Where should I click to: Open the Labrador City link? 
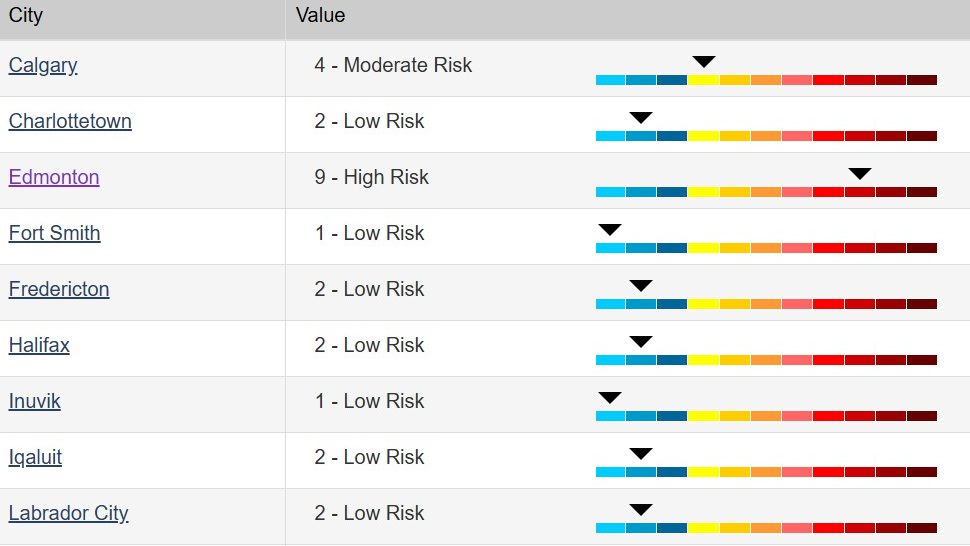[68, 514]
